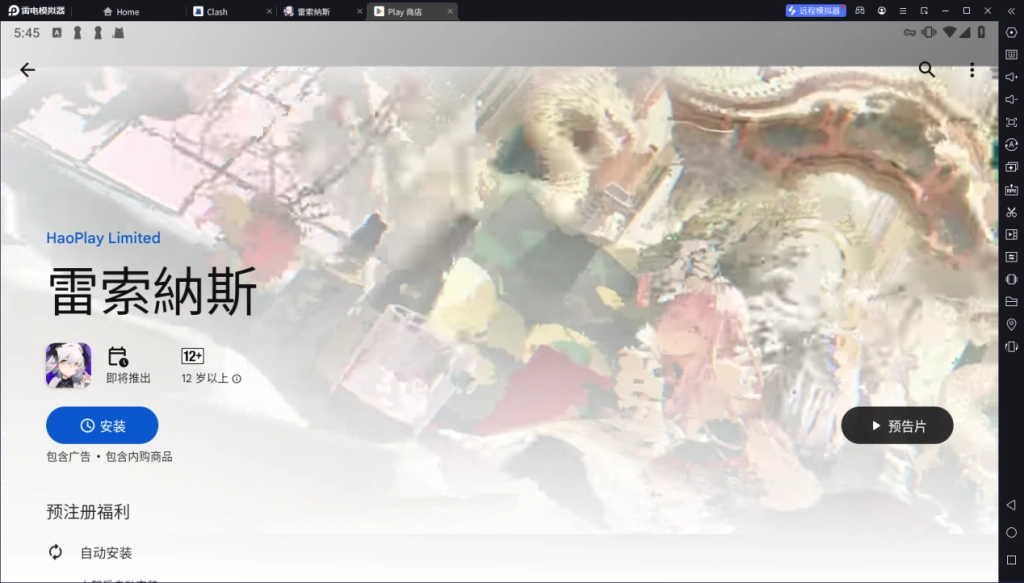Open the multi-instance manager icon

(1012, 167)
